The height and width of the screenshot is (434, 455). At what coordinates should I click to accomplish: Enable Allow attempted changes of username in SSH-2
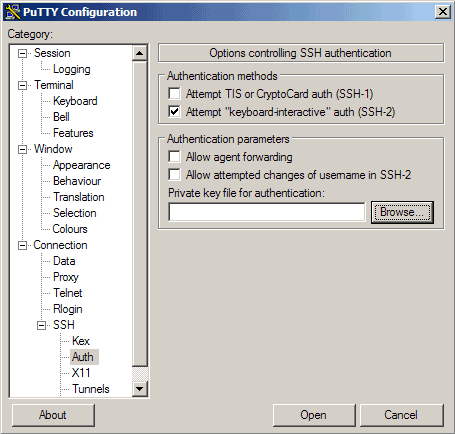point(174,174)
